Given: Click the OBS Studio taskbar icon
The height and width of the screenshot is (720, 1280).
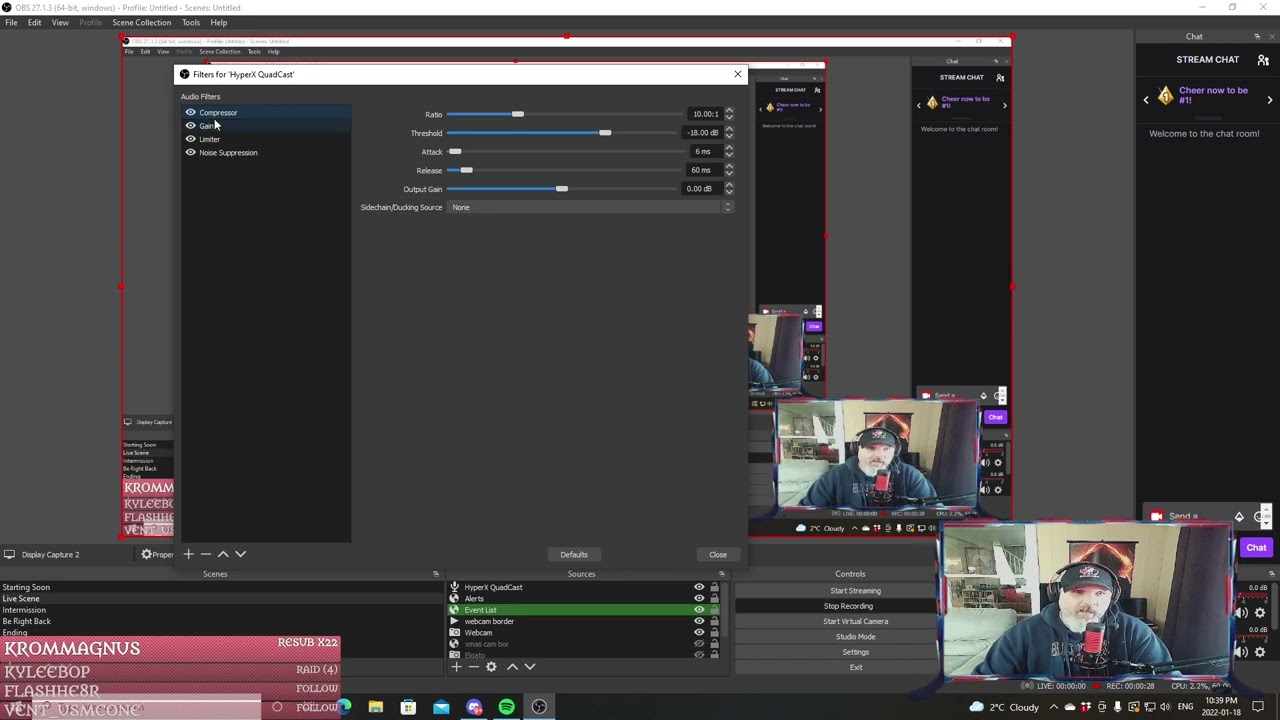Looking at the screenshot, I should click(x=539, y=708).
